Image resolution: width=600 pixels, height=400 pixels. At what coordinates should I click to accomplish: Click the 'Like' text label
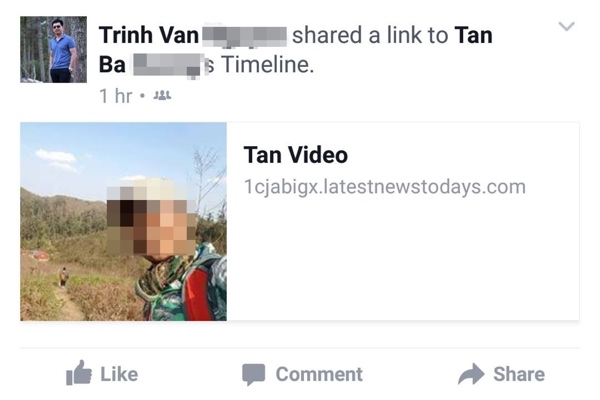(x=119, y=374)
